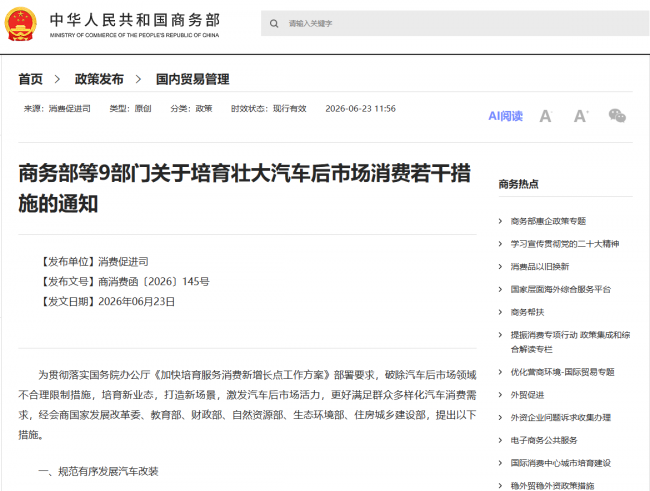The width and height of the screenshot is (650, 491).
Task: Focus the keyword search input field
Action: (x=455, y=23)
